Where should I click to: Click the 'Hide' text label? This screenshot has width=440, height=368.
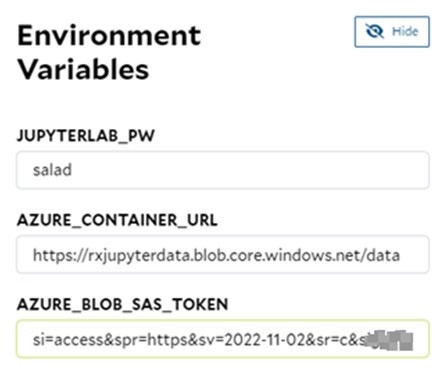(x=405, y=31)
